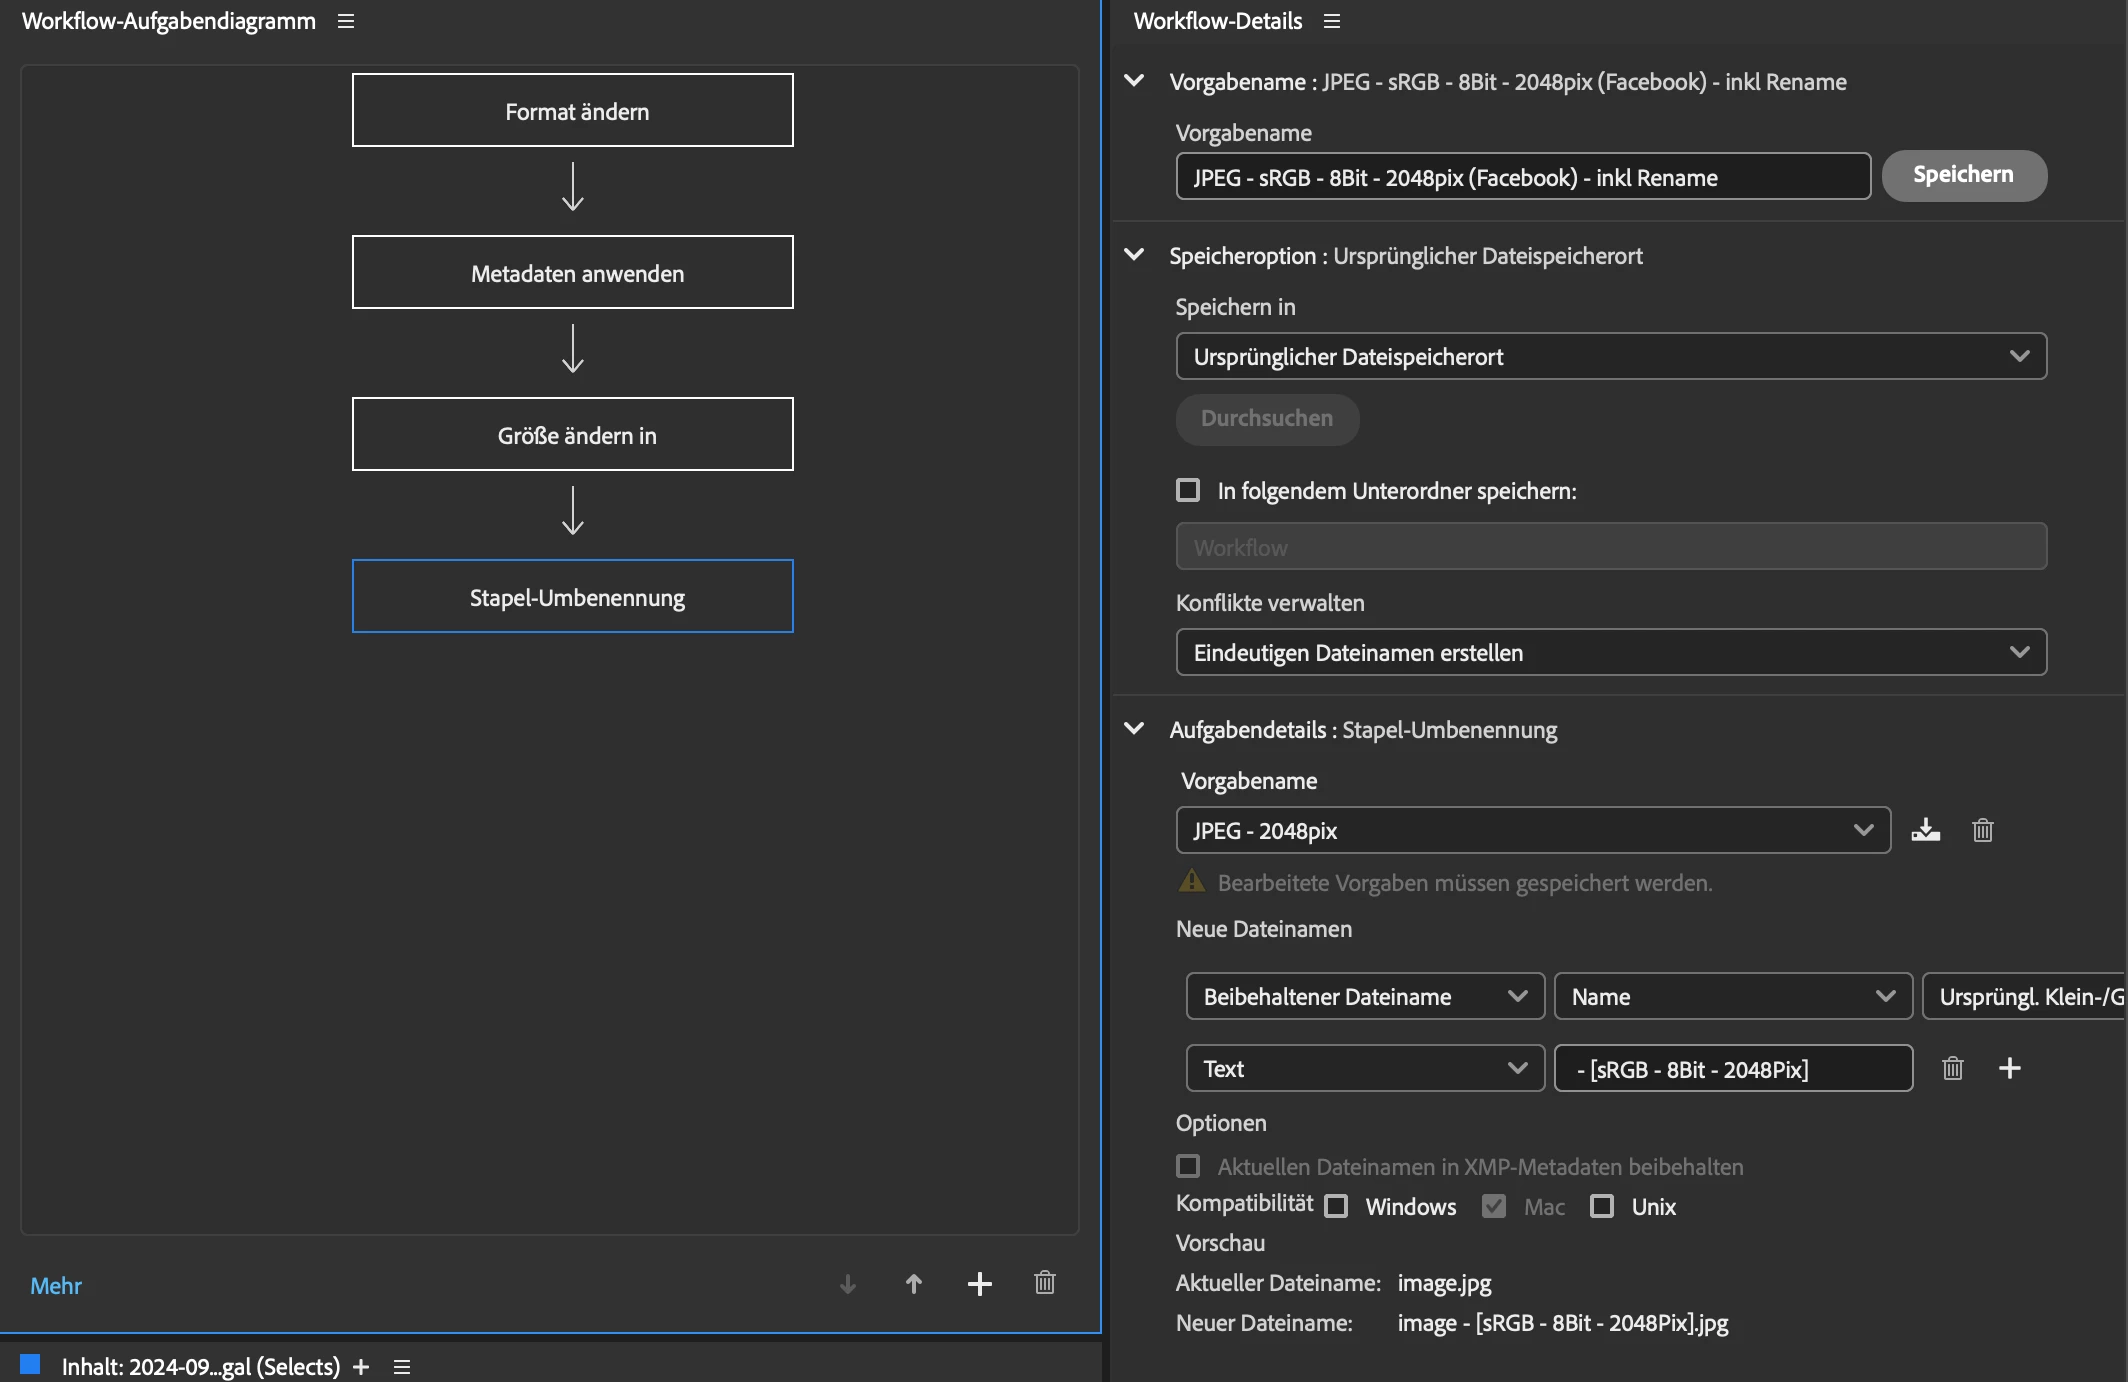Open the Workflow-Details panel menu
The image size is (2128, 1382).
[1331, 21]
